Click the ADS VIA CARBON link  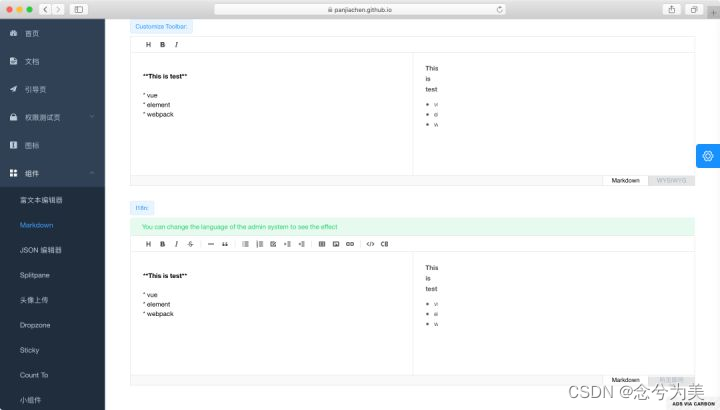tap(693, 404)
